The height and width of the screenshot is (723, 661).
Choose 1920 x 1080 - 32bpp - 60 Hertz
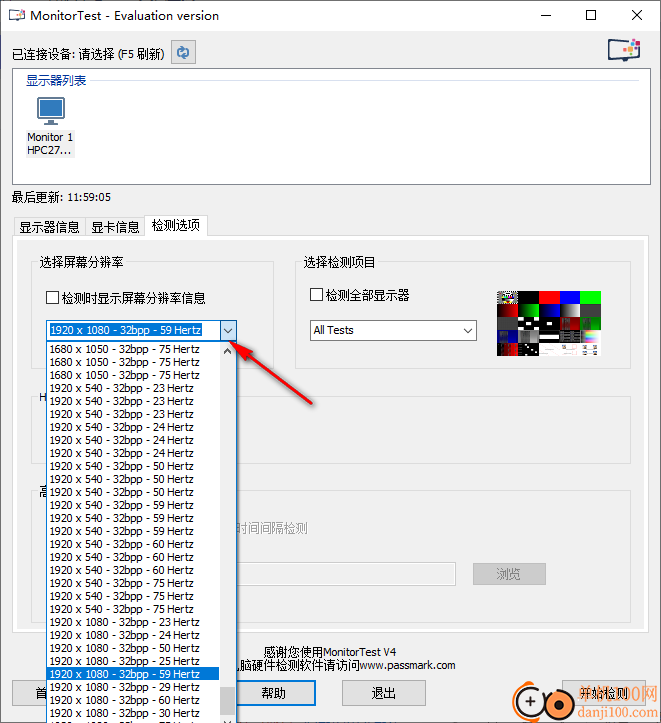point(133,700)
